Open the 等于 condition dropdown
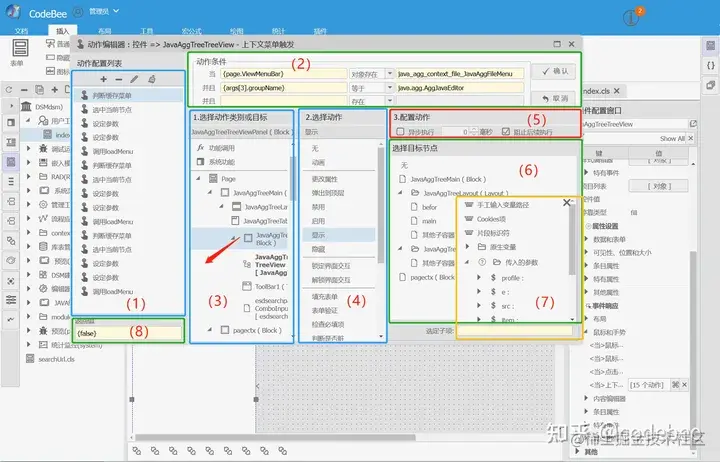720x462 pixels. coord(390,88)
